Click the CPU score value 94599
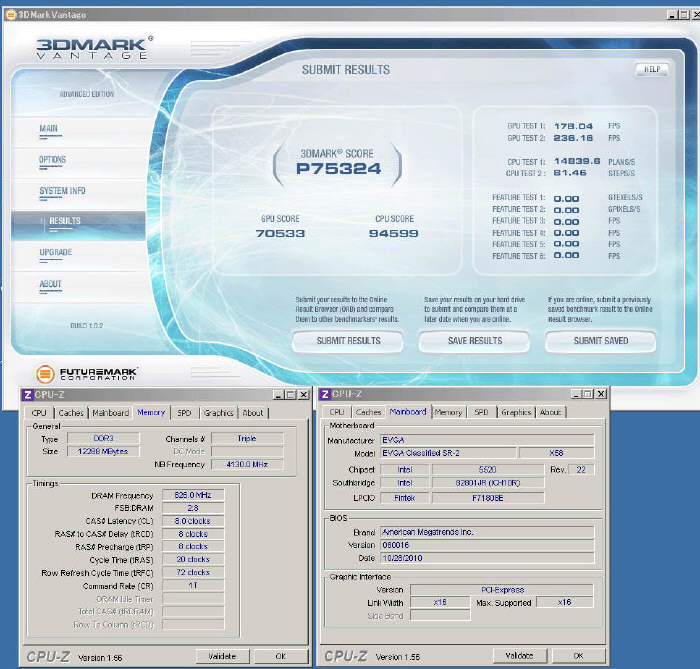The height and width of the screenshot is (669, 700). pos(394,233)
